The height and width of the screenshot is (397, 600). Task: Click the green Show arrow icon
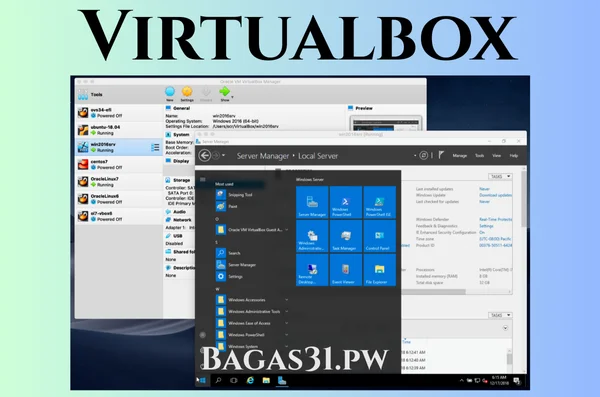point(224,91)
